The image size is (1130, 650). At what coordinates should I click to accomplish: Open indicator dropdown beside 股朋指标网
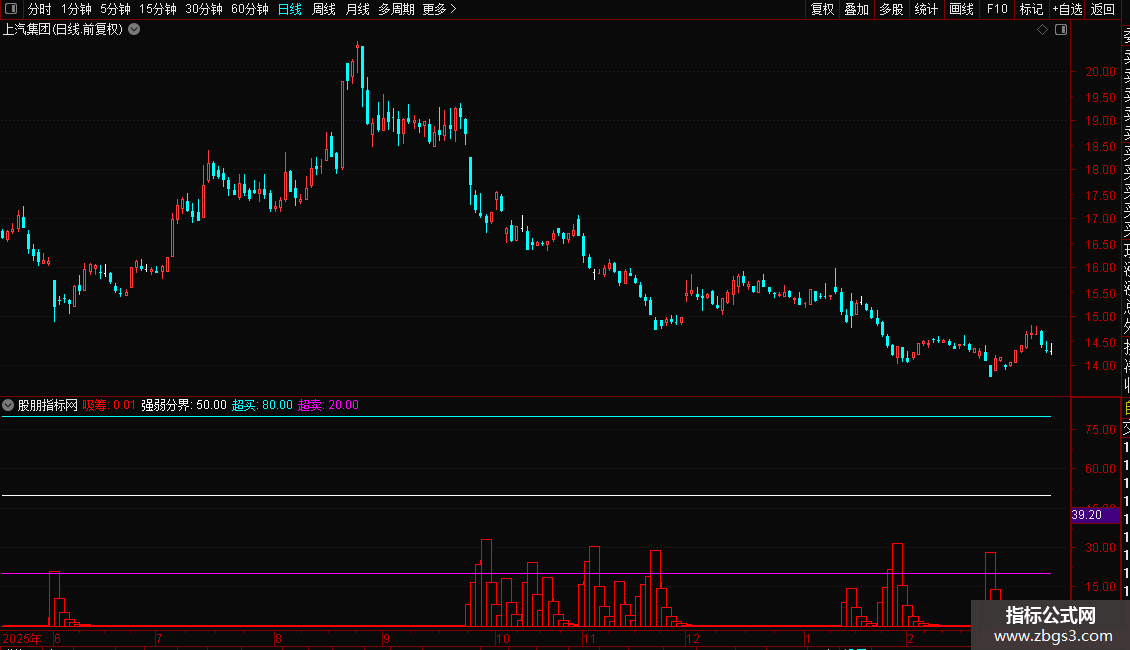[8, 405]
